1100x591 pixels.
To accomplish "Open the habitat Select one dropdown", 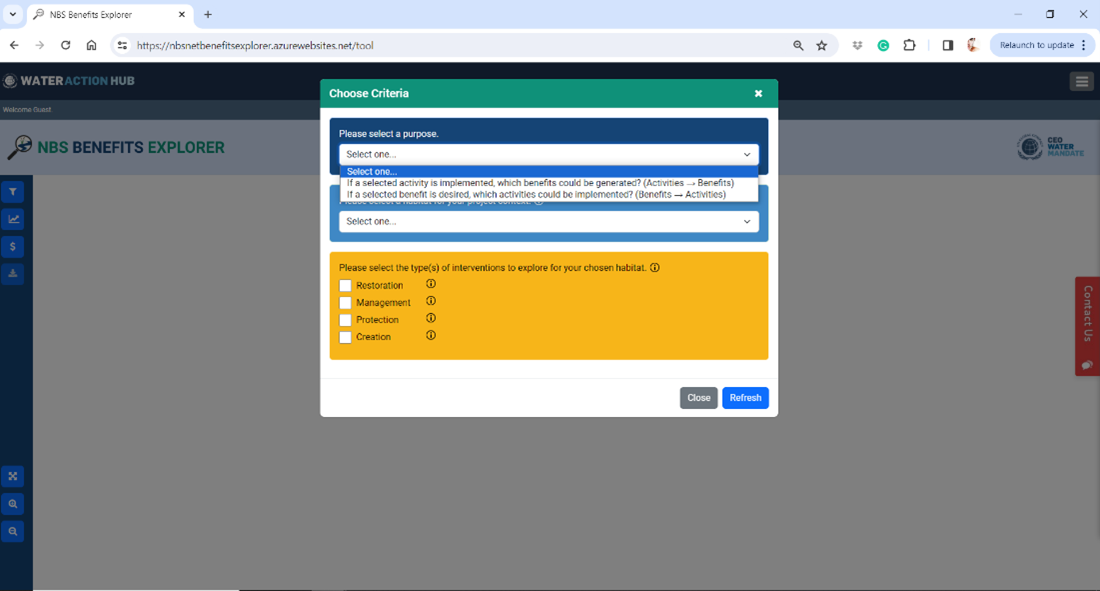I will point(549,221).
